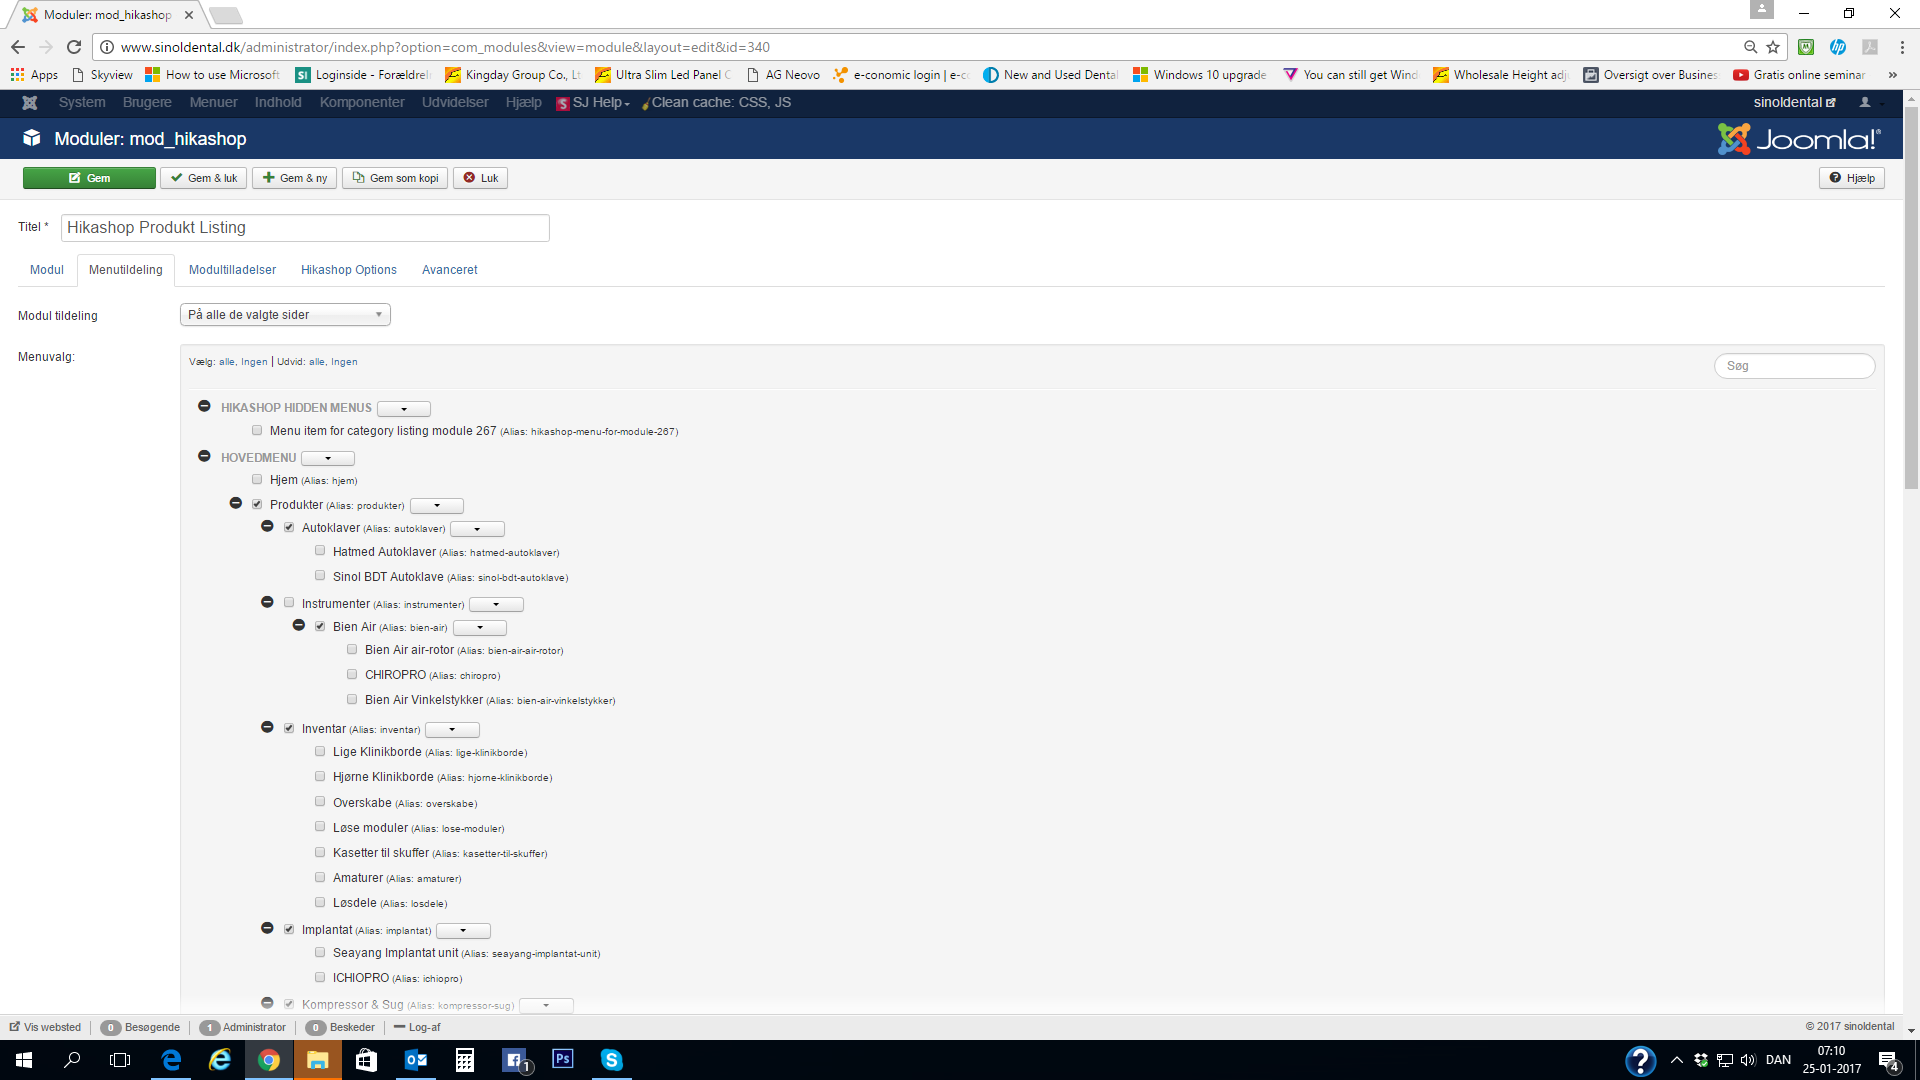Bookmark page using the star icon

pyautogui.click(x=1773, y=47)
